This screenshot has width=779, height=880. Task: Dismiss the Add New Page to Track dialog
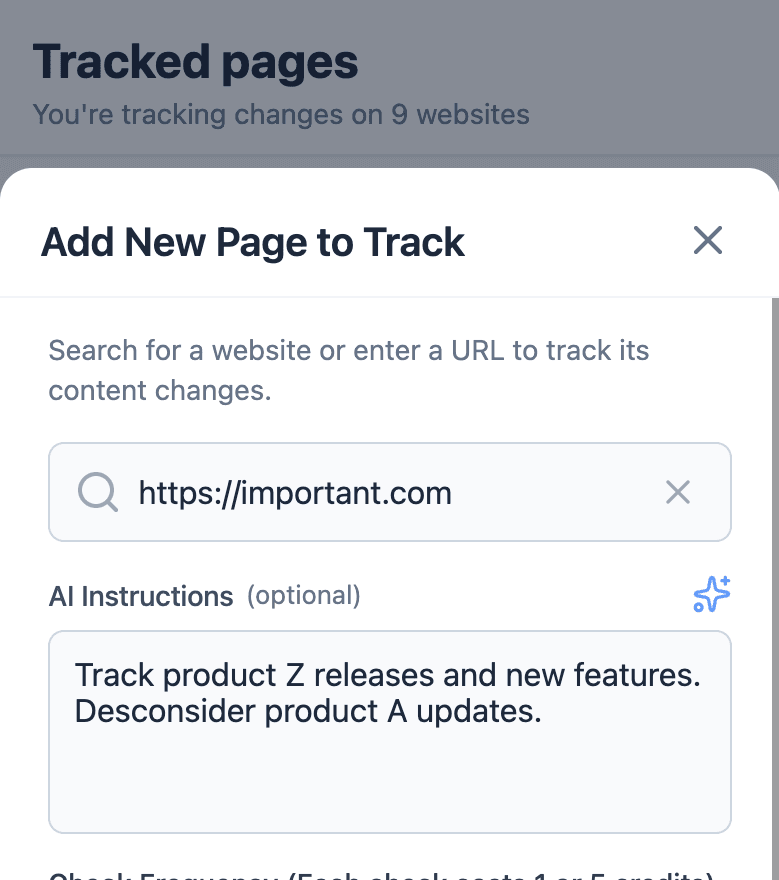708,240
